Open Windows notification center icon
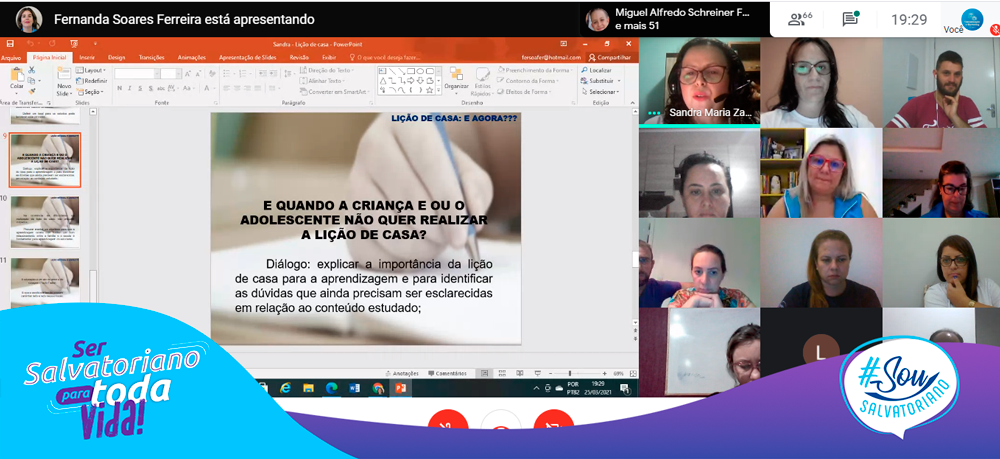The image size is (1000, 459). 624,388
